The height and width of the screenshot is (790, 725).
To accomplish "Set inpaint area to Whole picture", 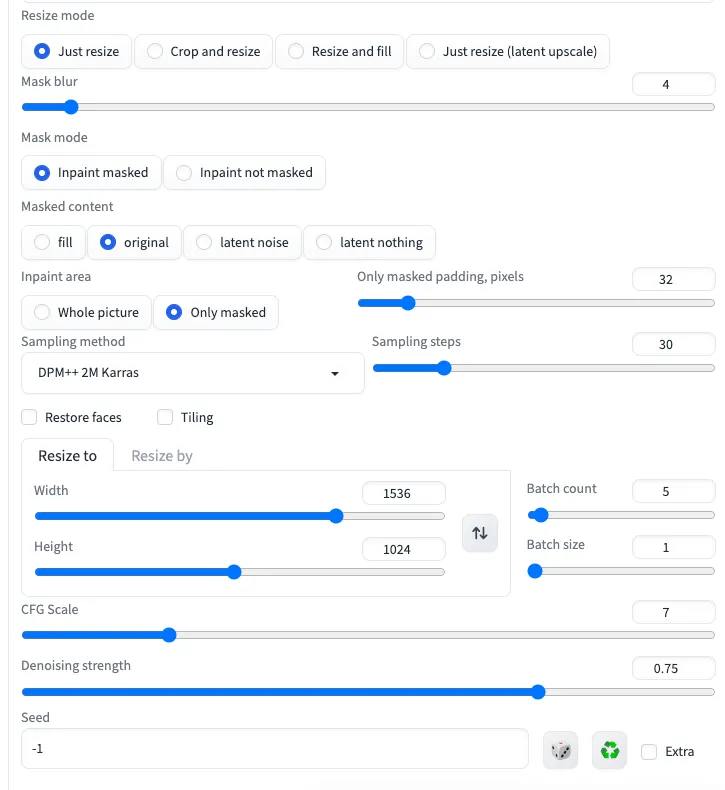I will click(x=86, y=312).
